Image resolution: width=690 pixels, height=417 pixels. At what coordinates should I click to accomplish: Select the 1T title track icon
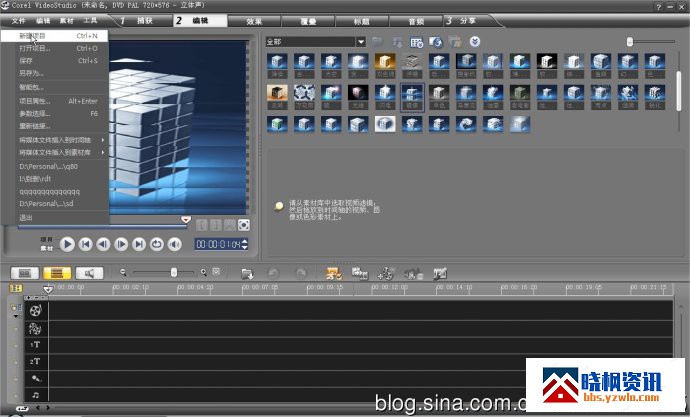[x=35, y=344]
